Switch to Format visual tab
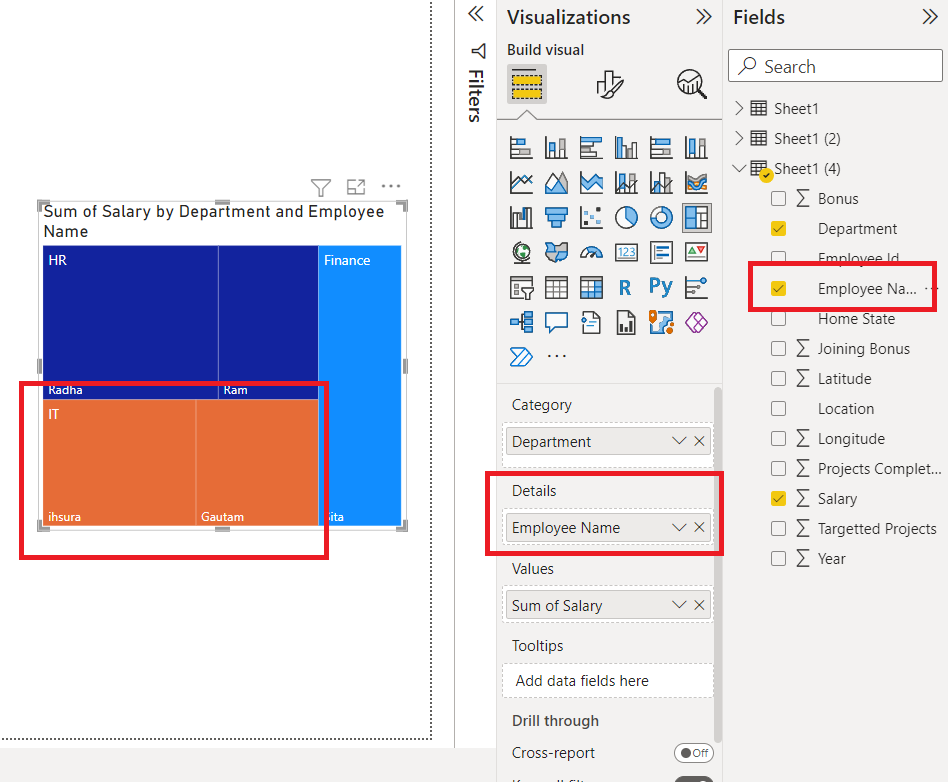 [x=609, y=84]
